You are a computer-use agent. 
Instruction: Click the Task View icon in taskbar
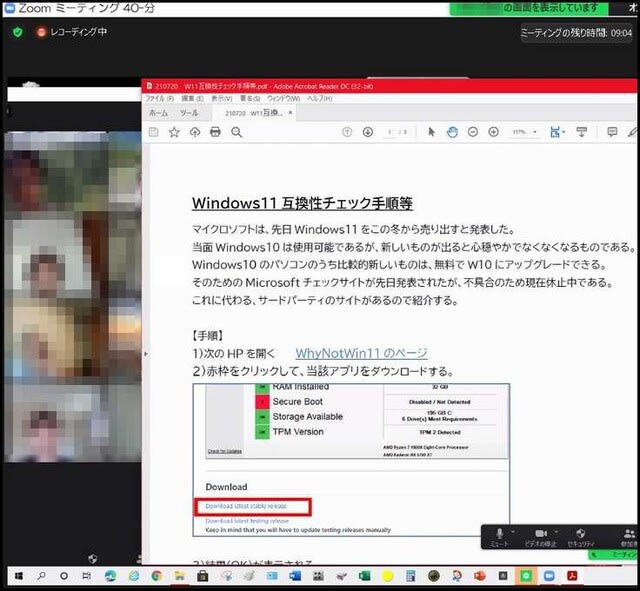[x=87, y=576]
